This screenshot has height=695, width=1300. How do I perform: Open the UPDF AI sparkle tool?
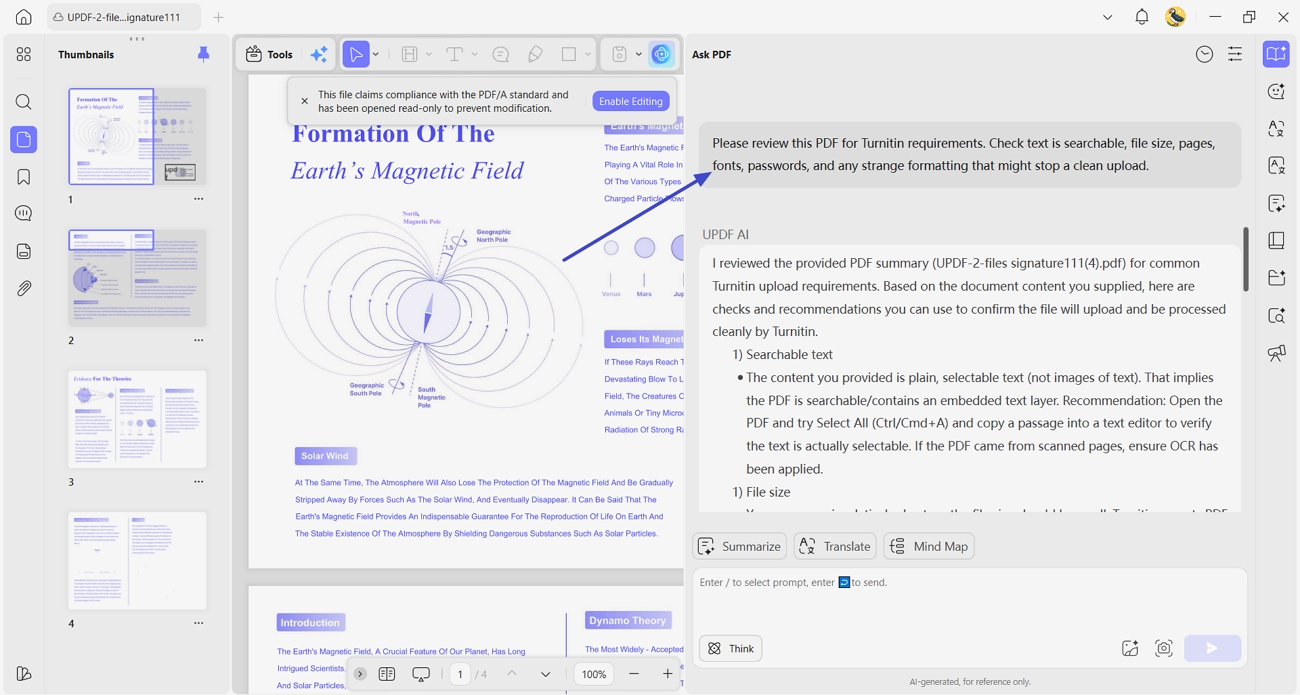[x=319, y=55]
